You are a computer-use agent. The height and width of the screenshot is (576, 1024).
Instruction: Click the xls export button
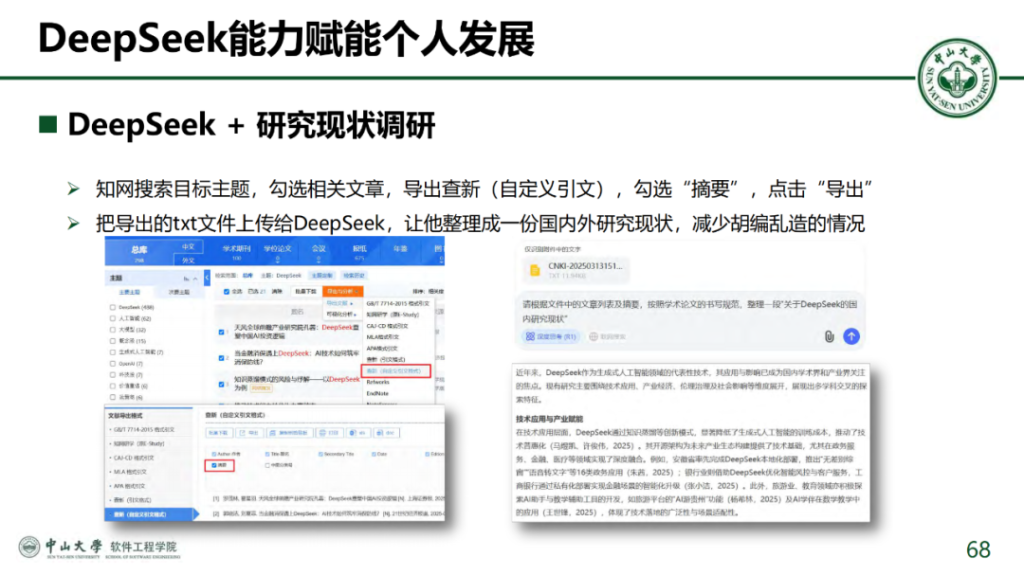[358, 433]
